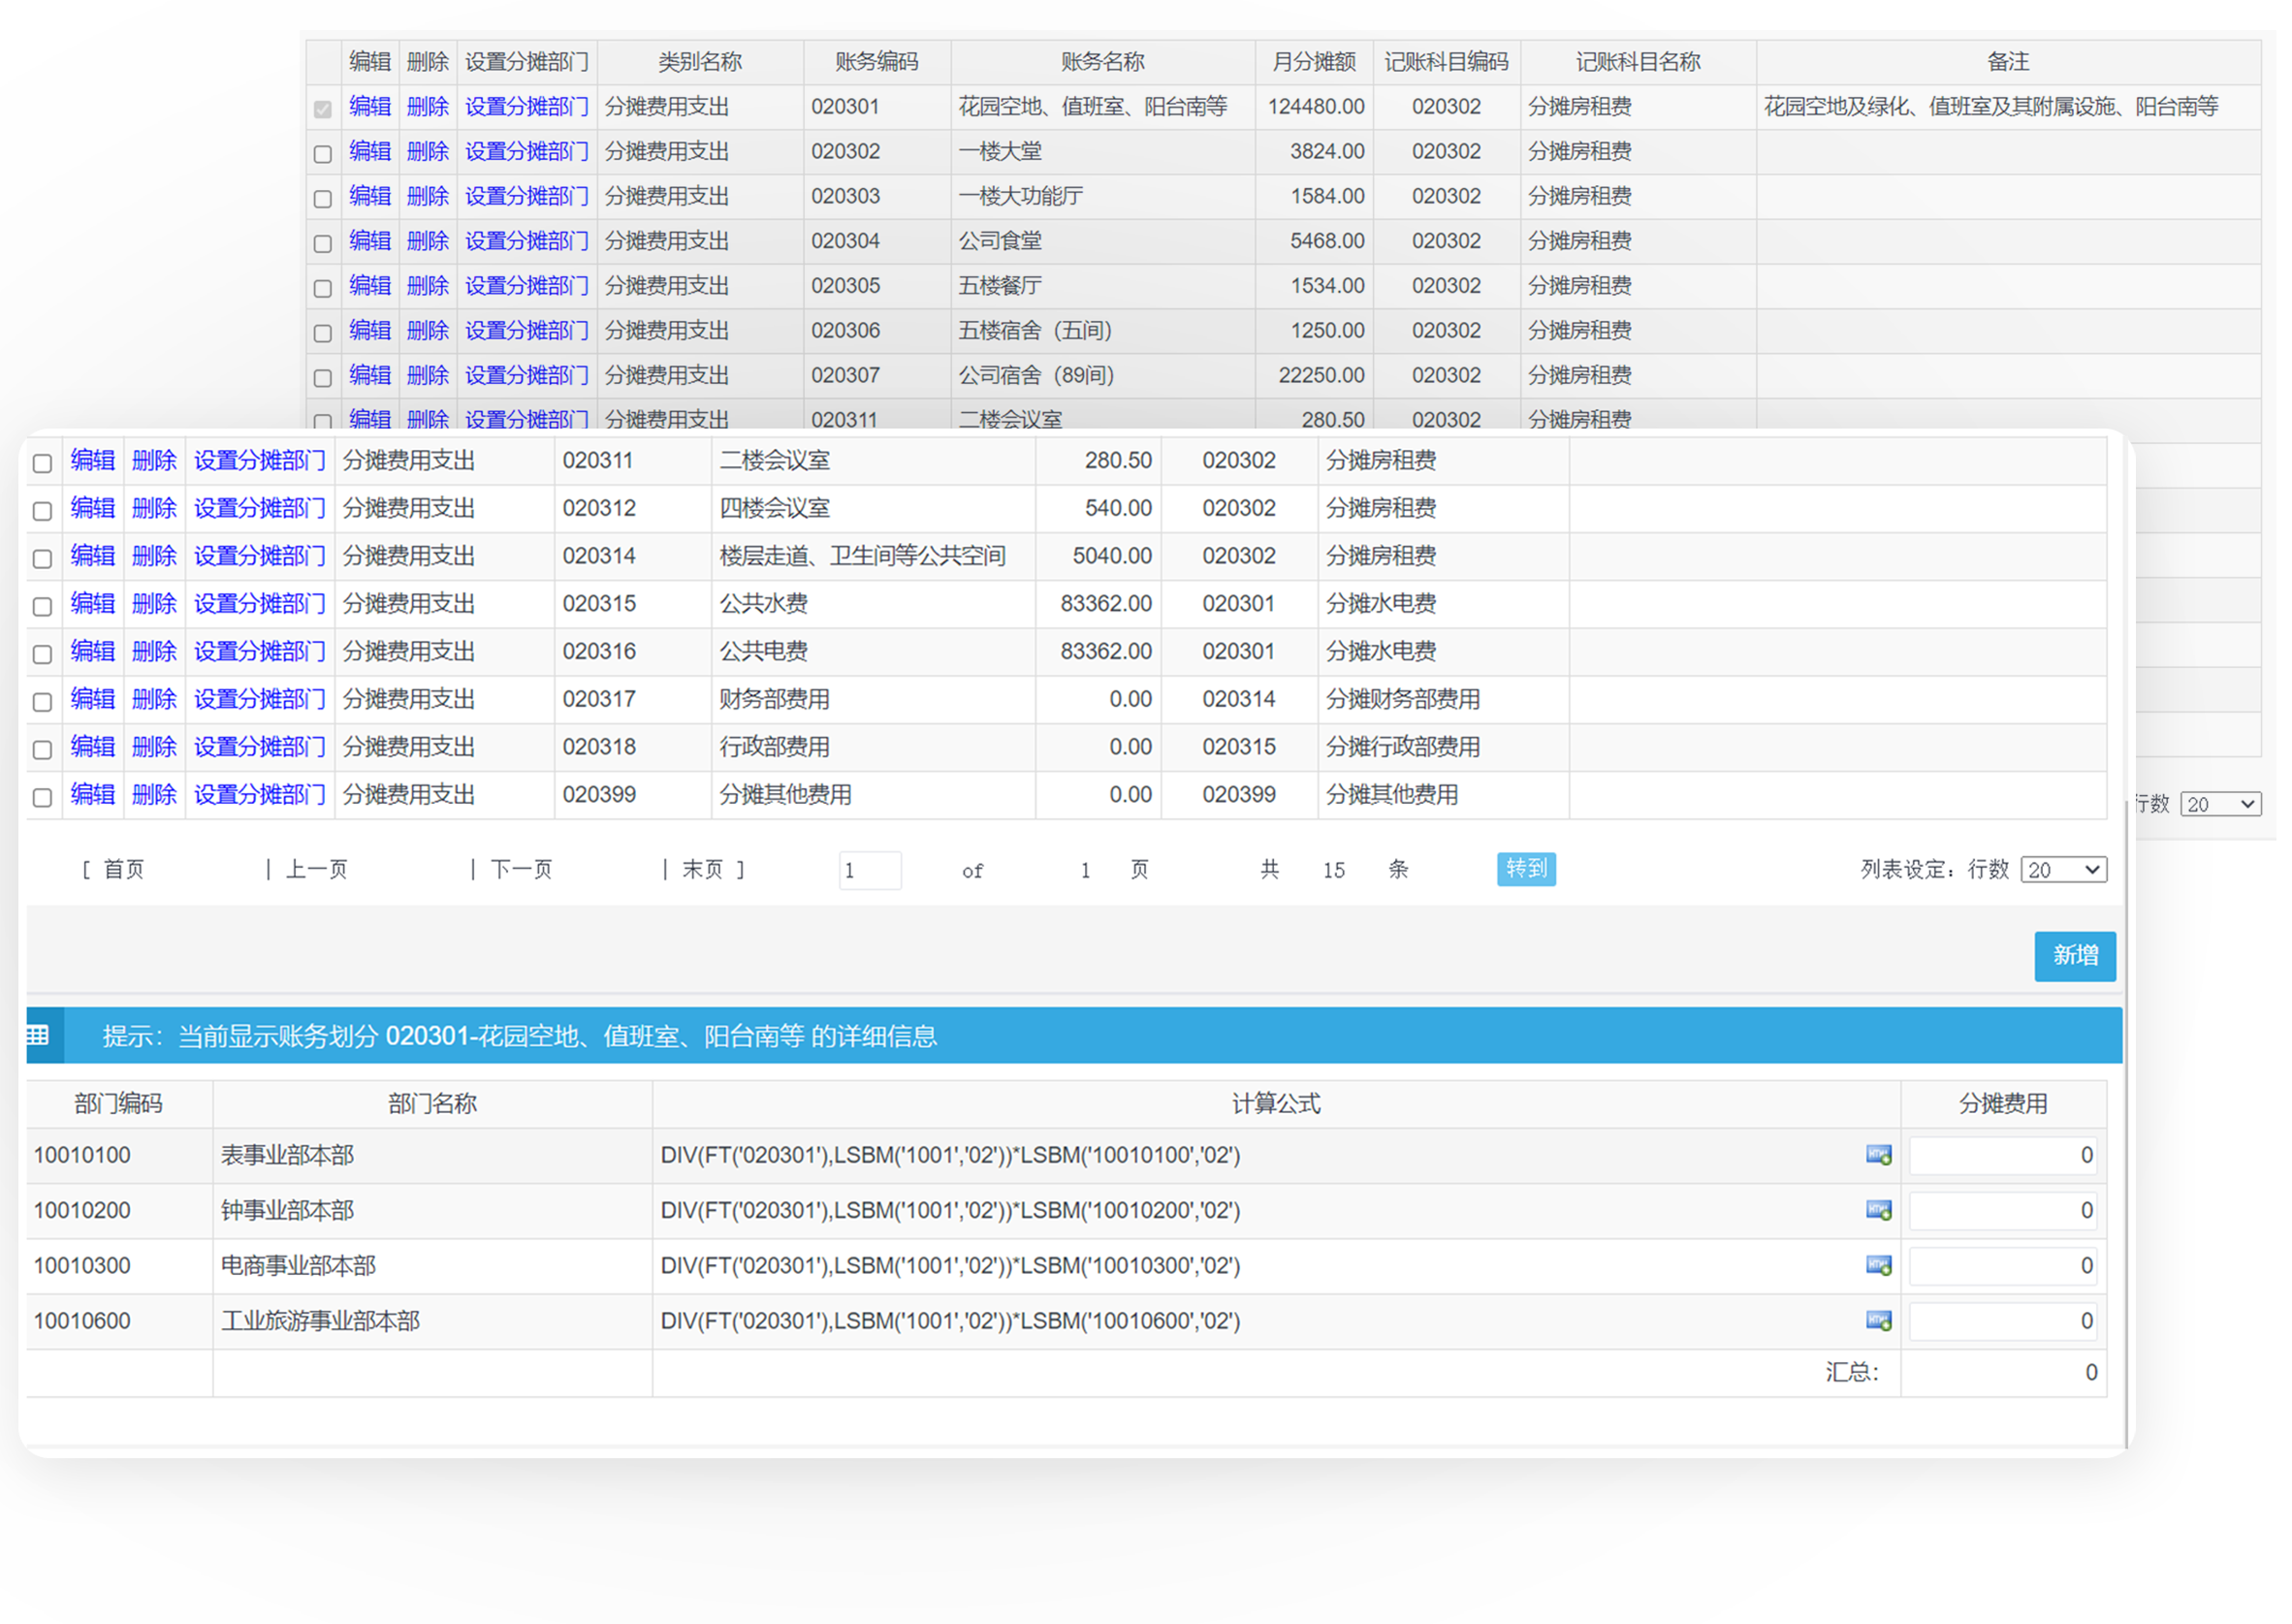Toggle checkbox for 020399 分摊其他费用 row
Screen dimensions: 2292x1624
tap(42, 797)
